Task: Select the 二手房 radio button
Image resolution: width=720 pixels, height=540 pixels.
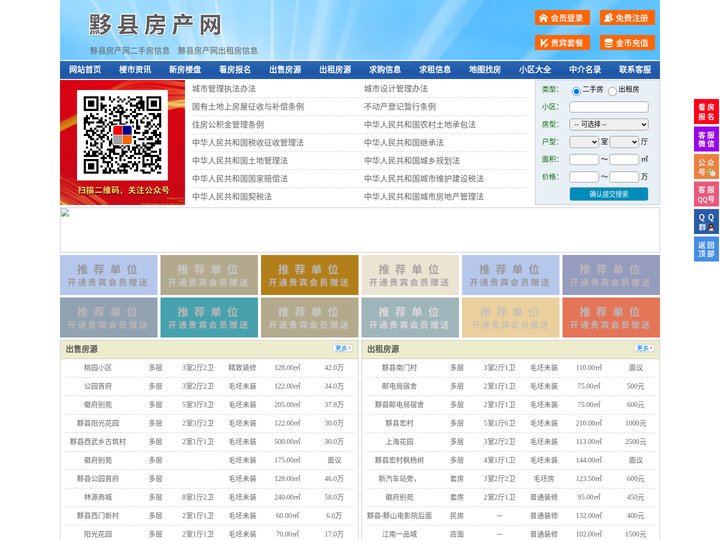Action: point(576,91)
